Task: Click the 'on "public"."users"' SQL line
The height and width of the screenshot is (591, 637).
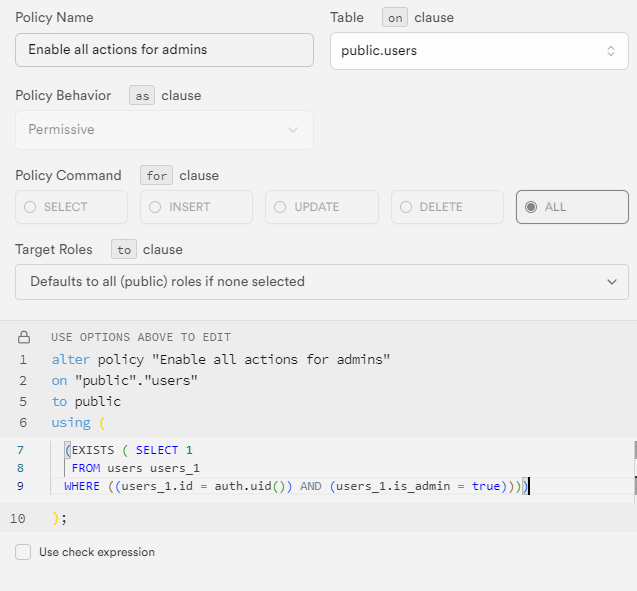Action: tap(124, 381)
